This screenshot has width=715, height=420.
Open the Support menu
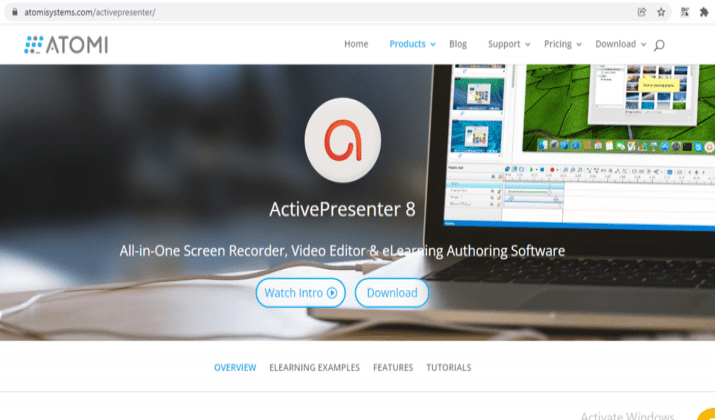[504, 44]
